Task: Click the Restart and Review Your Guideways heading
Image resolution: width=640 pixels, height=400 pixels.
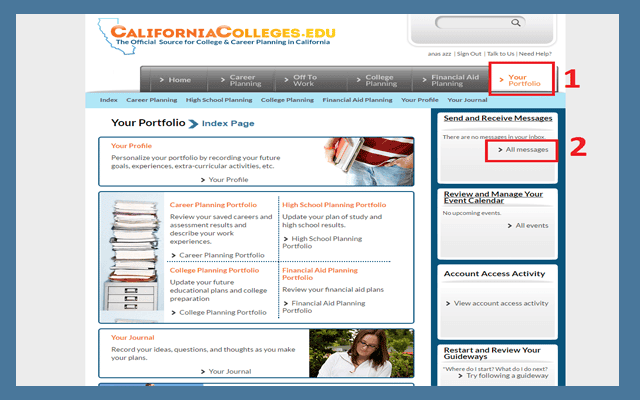Action: [492, 353]
